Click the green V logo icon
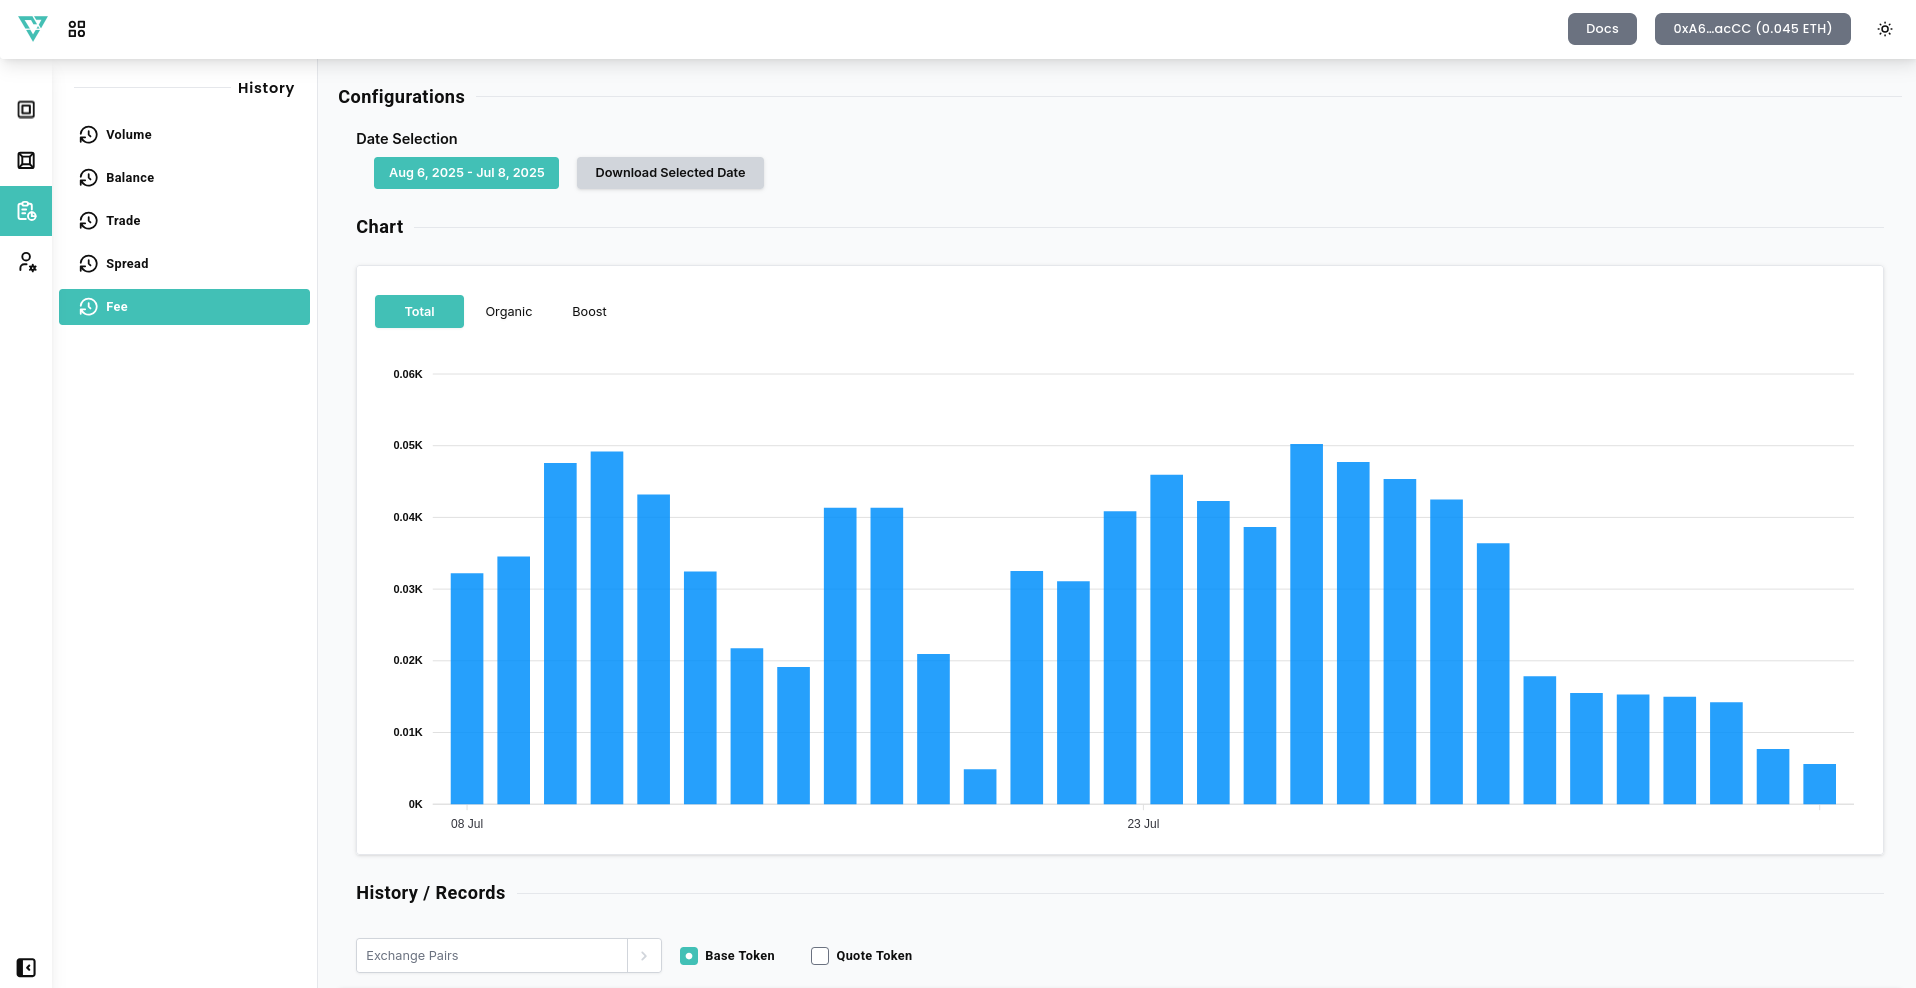 tap(33, 29)
